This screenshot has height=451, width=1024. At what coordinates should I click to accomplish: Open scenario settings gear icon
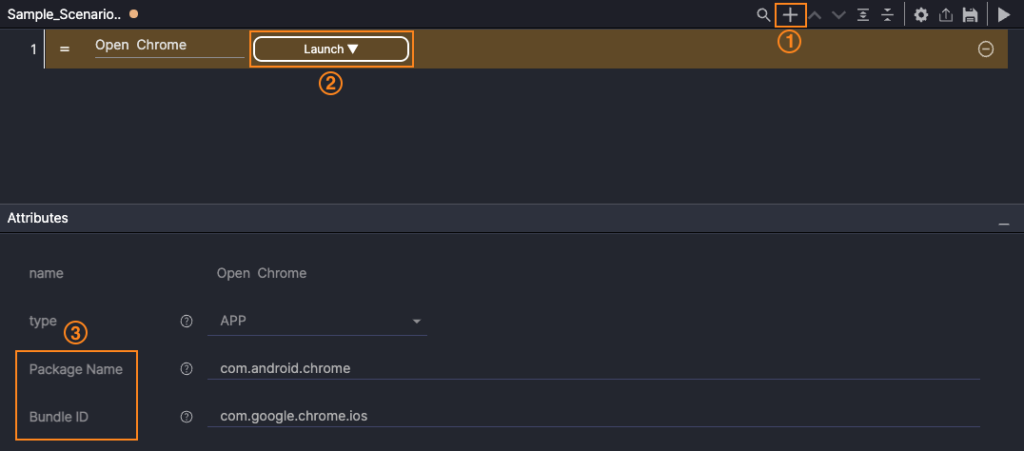(921, 15)
